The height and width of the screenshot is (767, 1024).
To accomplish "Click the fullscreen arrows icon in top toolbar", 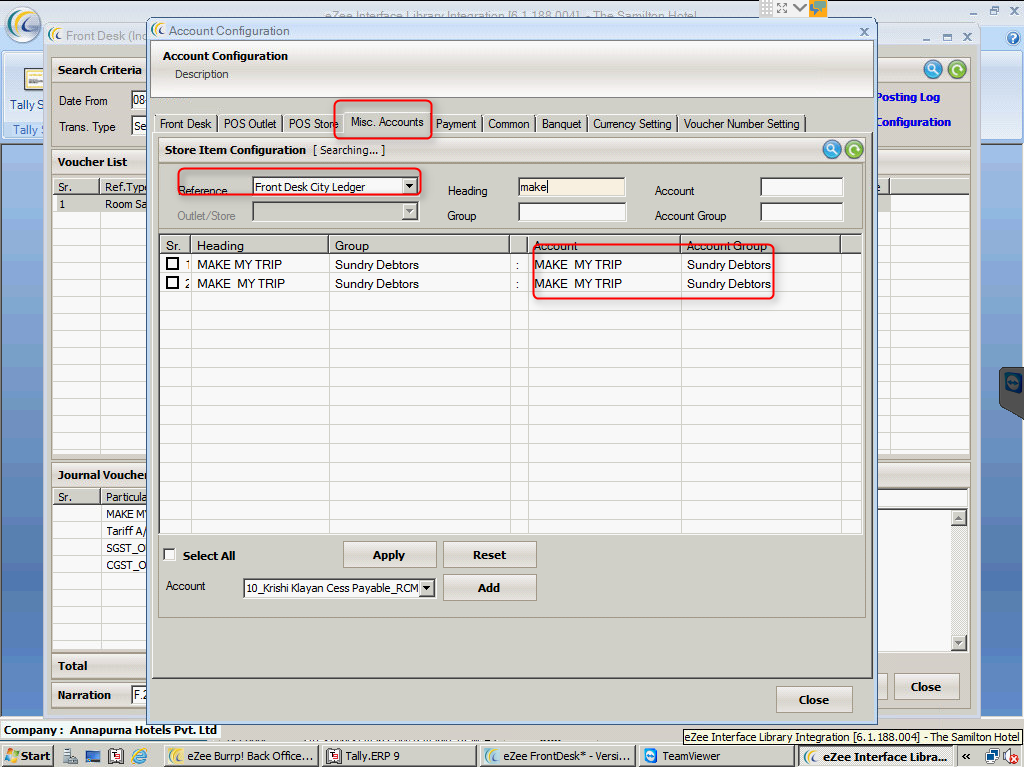I will pos(782,8).
